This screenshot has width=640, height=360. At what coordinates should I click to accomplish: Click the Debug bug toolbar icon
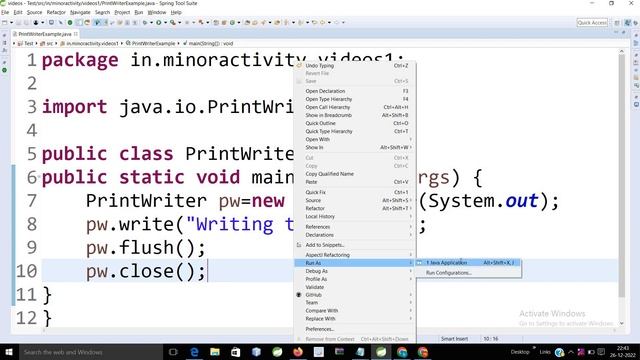(x=144, y=22)
